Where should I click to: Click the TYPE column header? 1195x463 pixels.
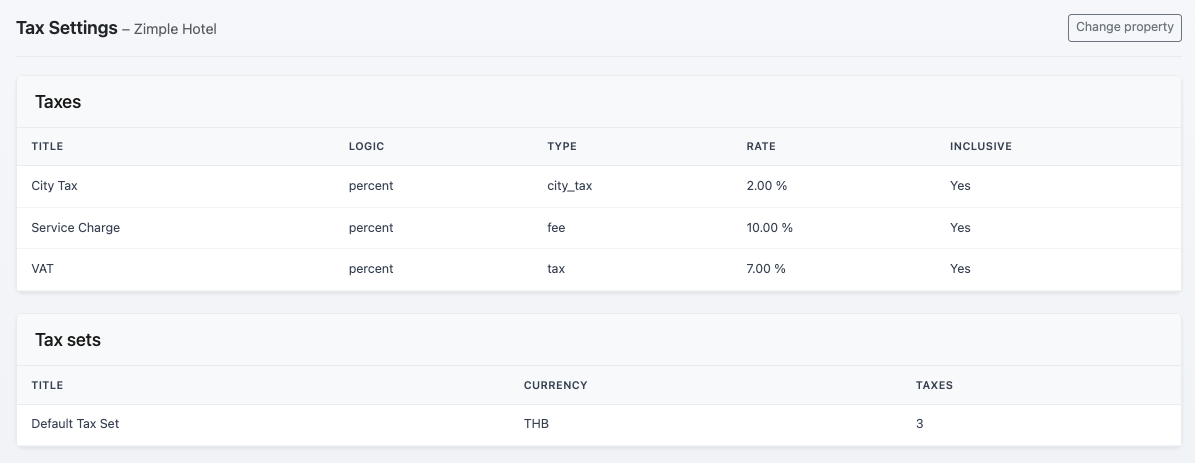click(x=561, y=147)
